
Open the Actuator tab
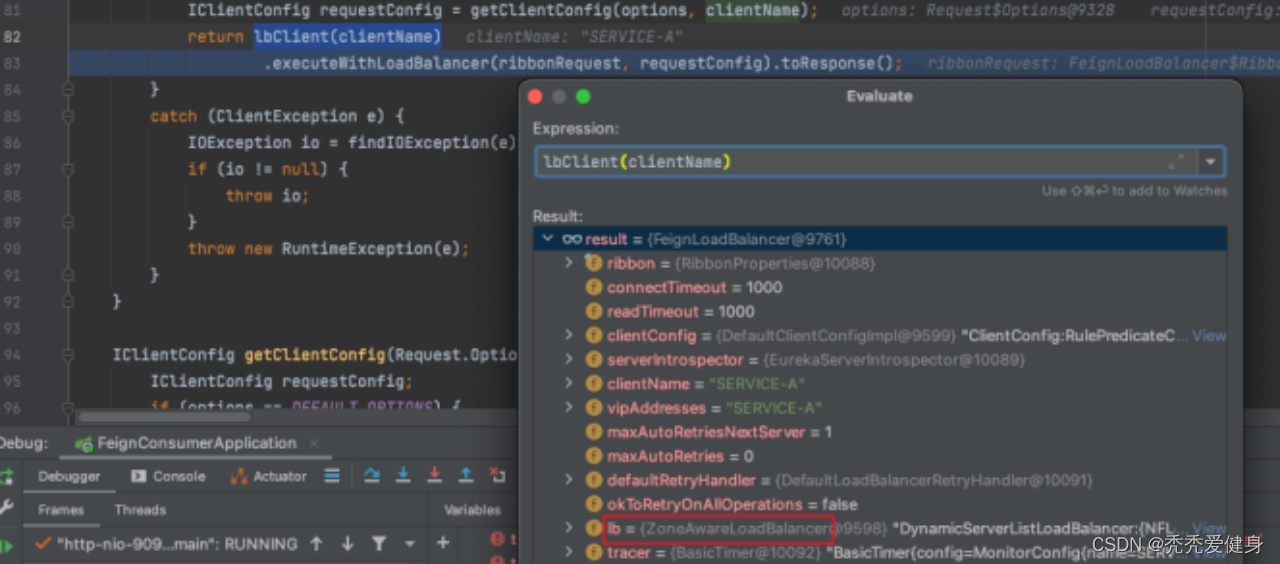pos(268,476)
